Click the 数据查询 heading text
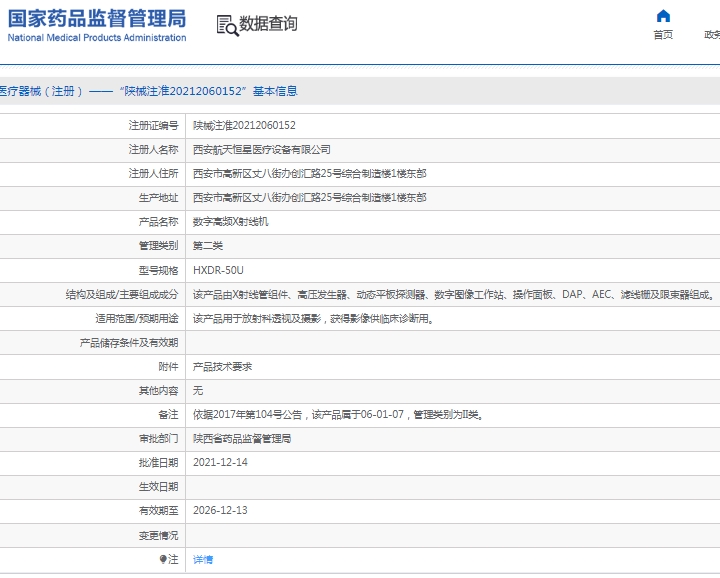The height and width of the screenshot is (578, 720). pos(268,24)
